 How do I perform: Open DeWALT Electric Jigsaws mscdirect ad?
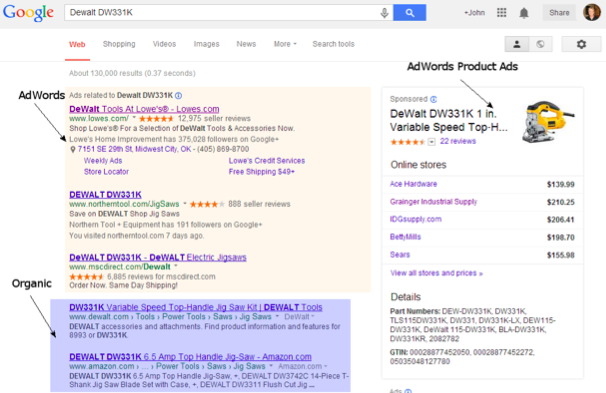click(158, 257)
